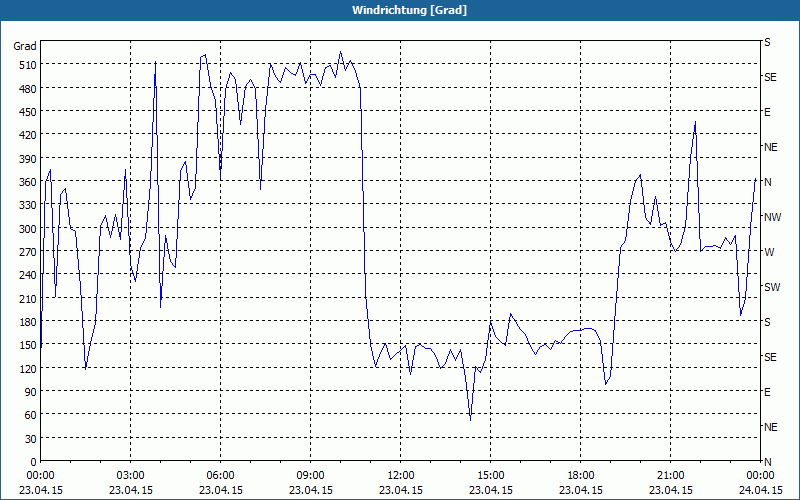Click the 18:00 time label
This screenshot has height=500, width=800.
[581, 476]
